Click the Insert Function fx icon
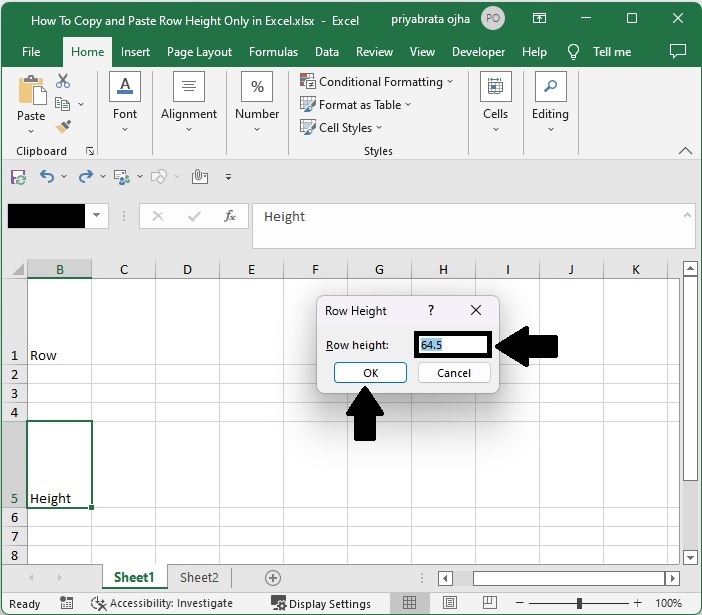702x615 pixels. (x=229, y=216)
